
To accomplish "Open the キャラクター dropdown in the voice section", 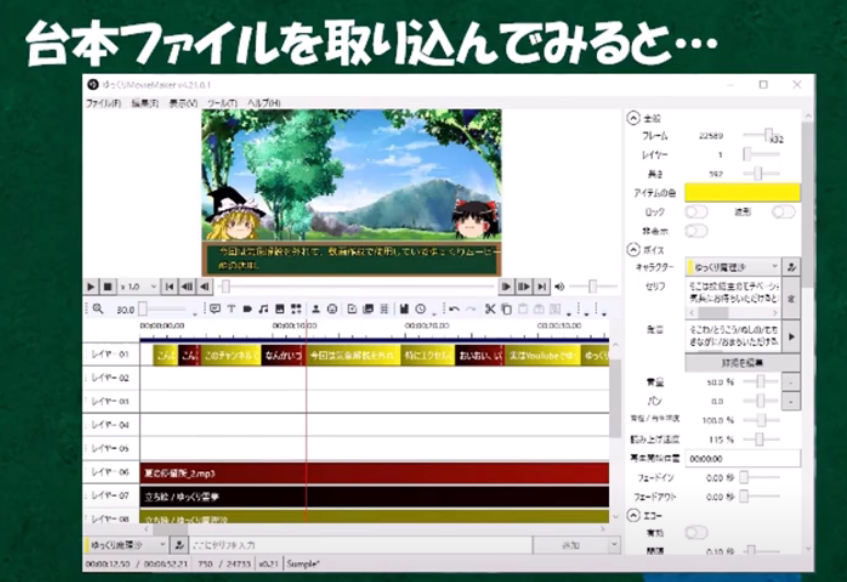I will point(733,268).
